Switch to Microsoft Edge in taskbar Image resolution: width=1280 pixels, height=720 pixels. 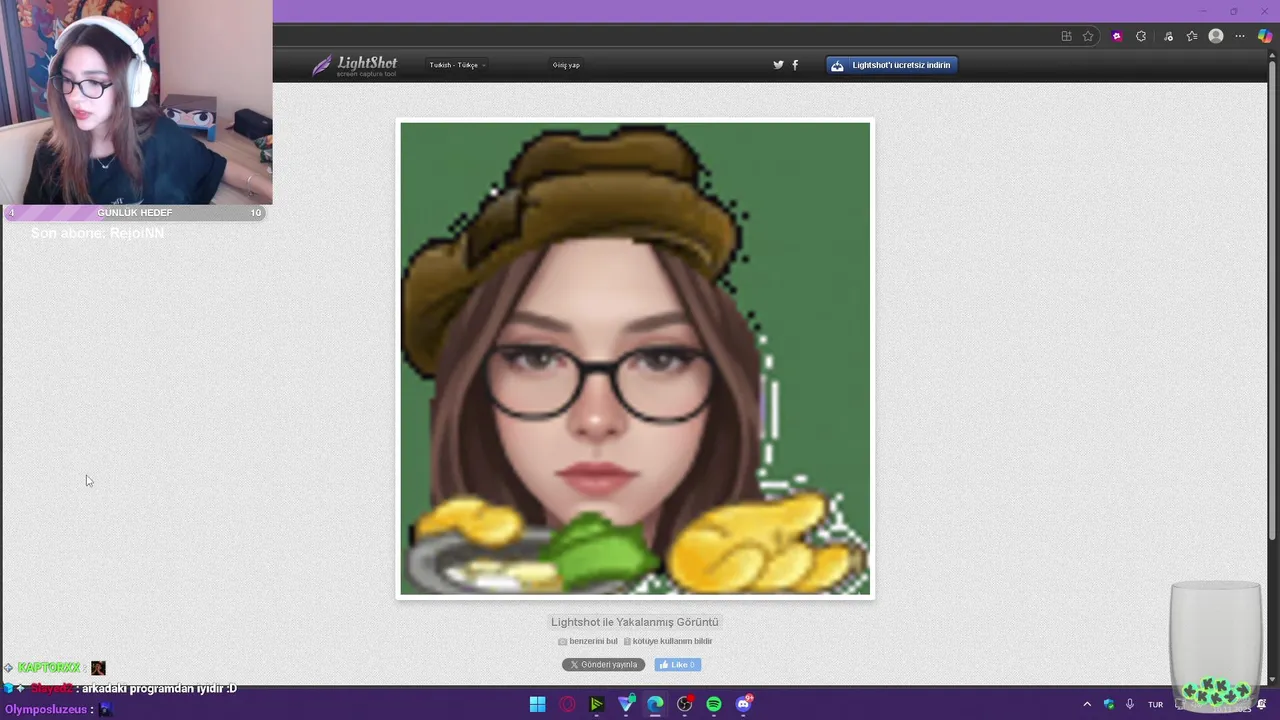[x=655, y=704]
